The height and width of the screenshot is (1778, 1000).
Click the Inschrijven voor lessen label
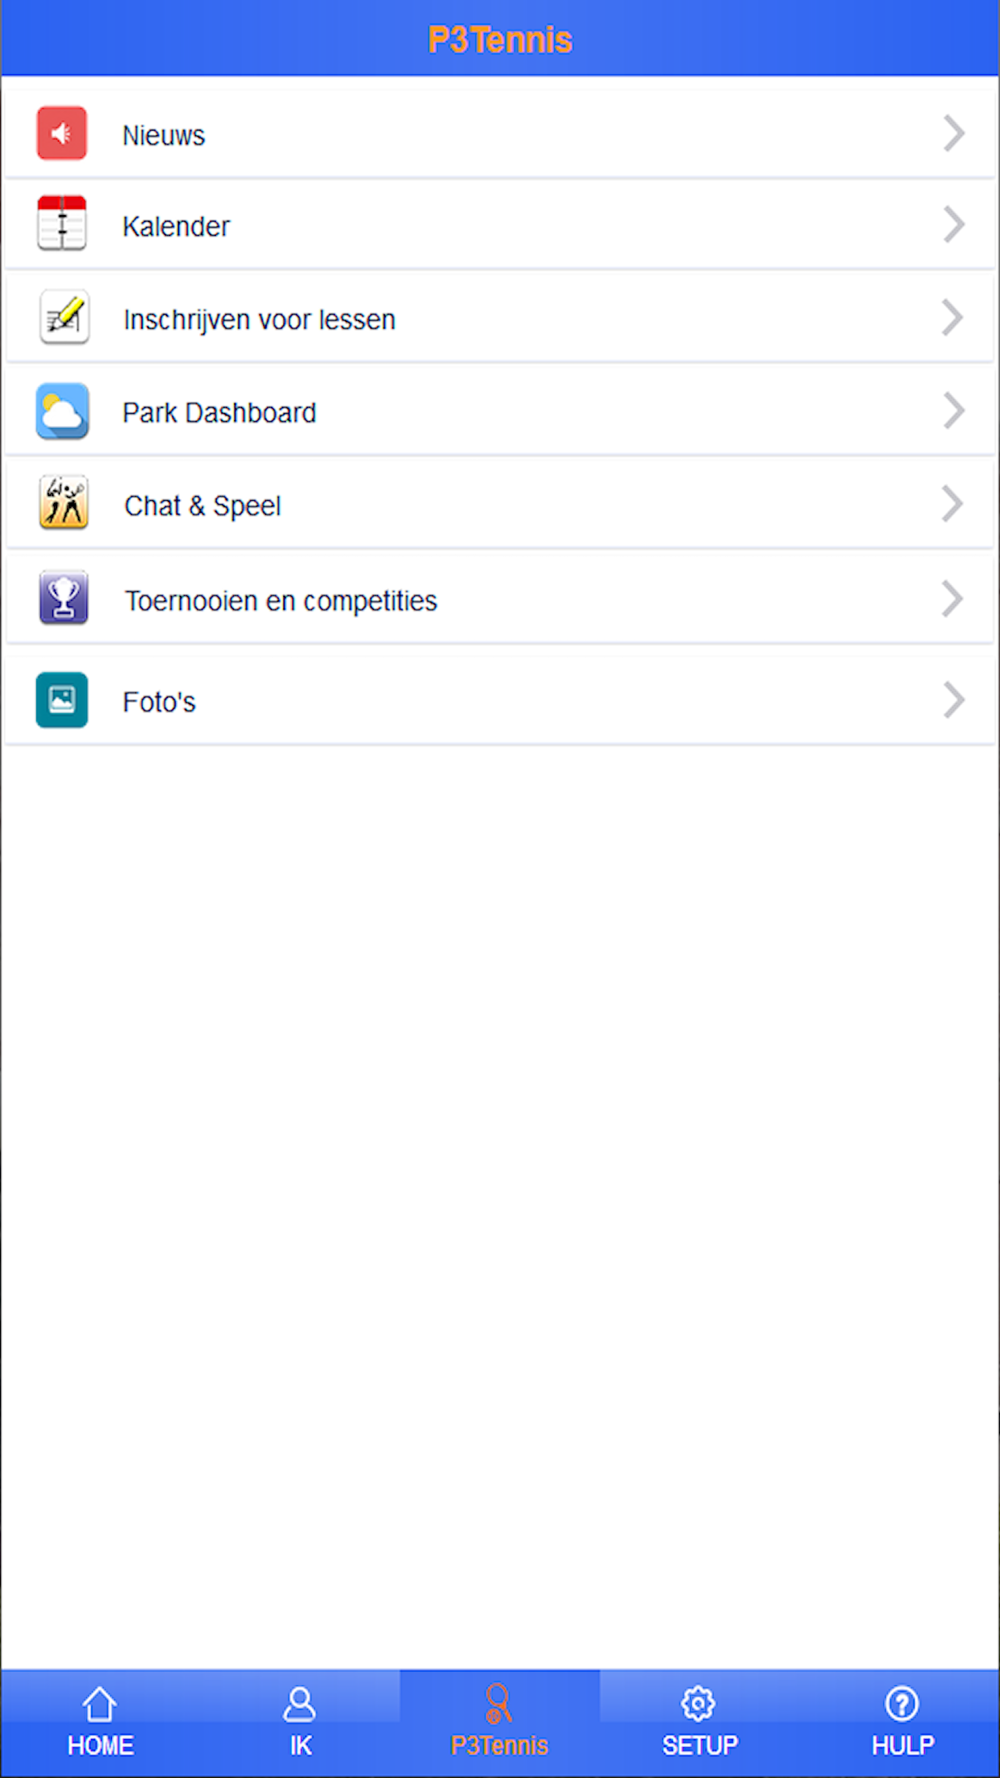[259, 320]
